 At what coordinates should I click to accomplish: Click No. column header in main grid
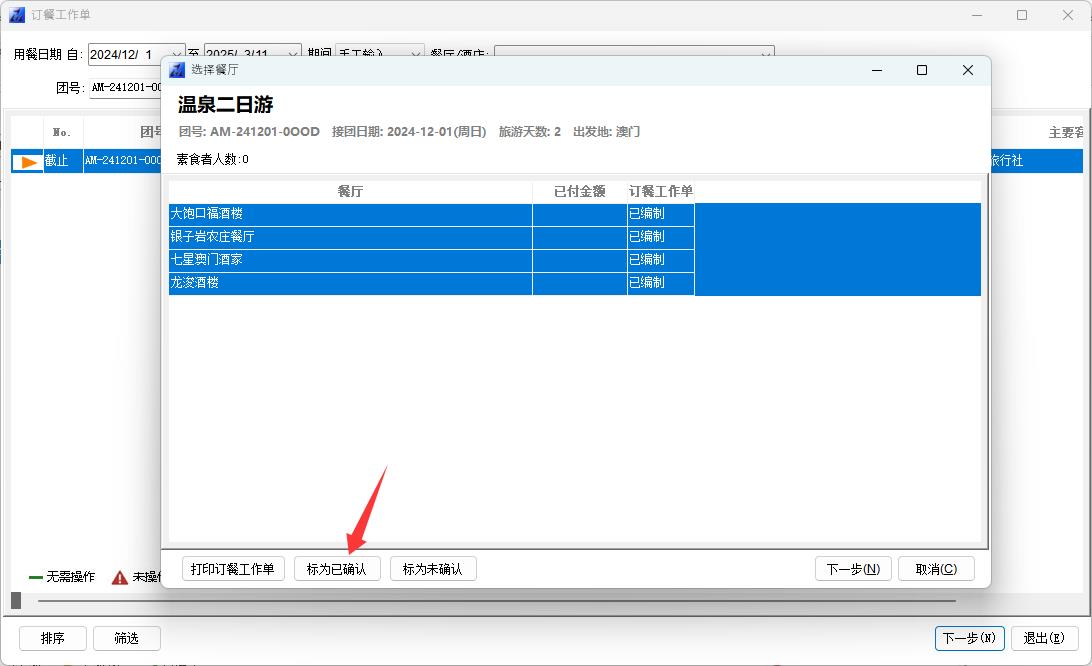coord(63,132)
